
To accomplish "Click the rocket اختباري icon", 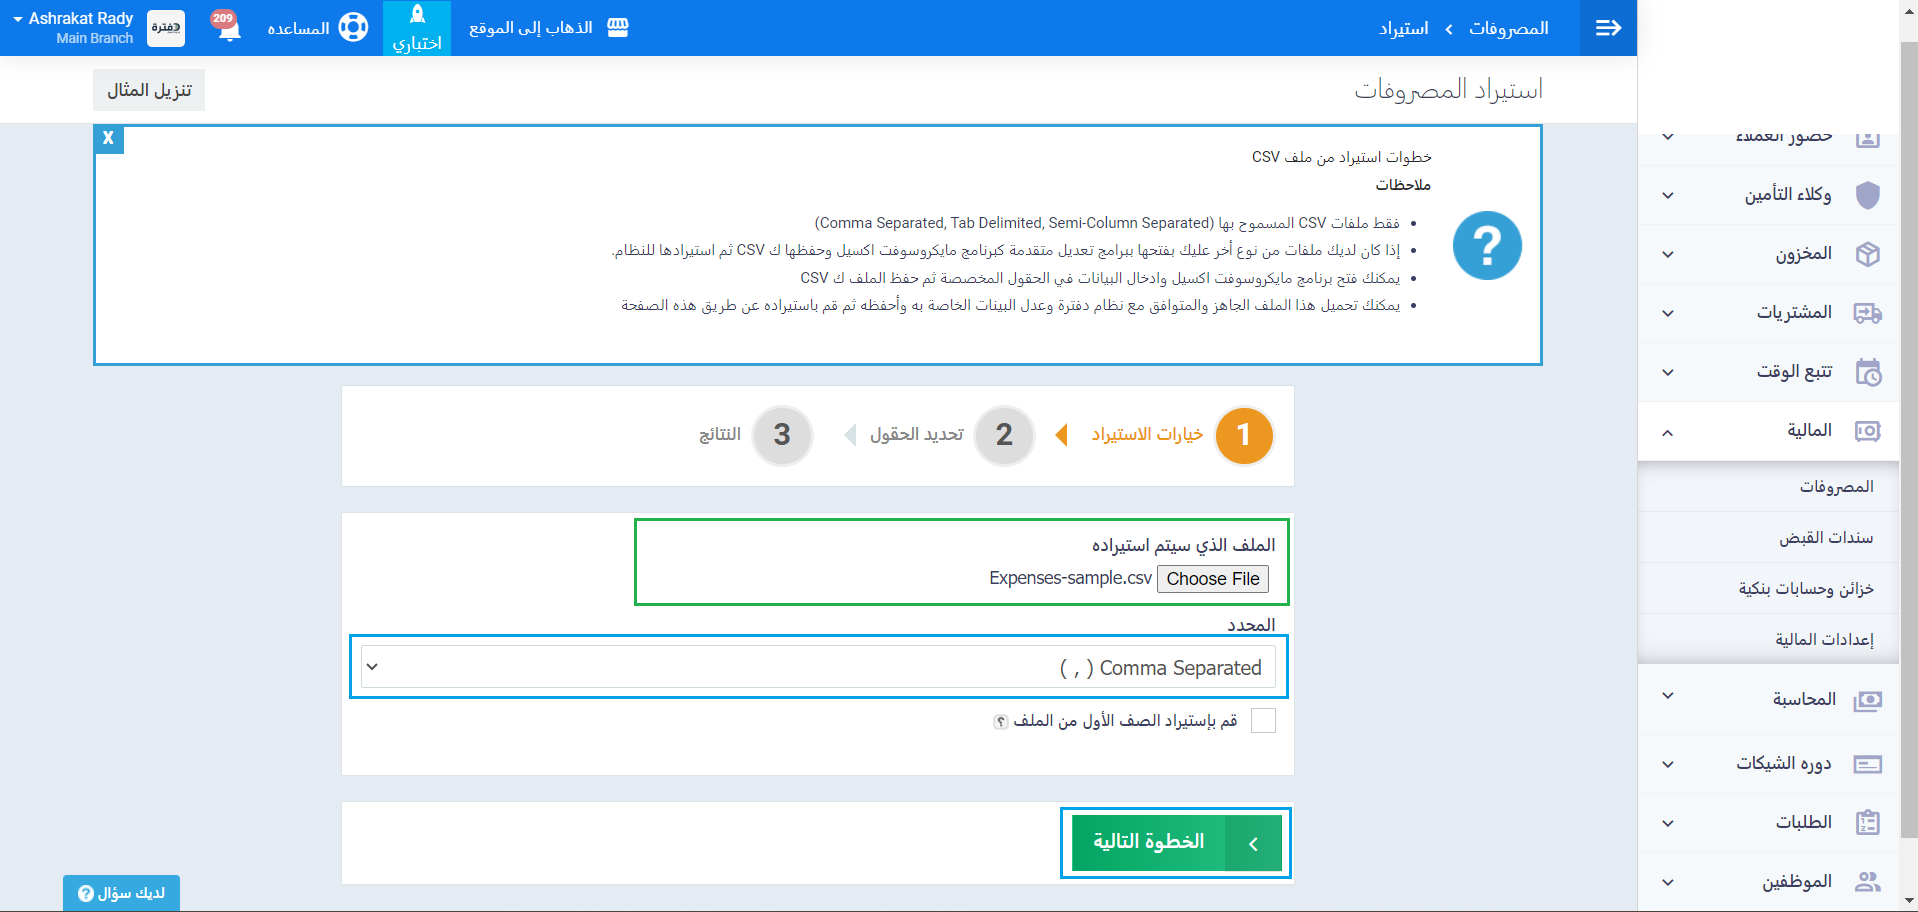I will click(x=417, y=16).
